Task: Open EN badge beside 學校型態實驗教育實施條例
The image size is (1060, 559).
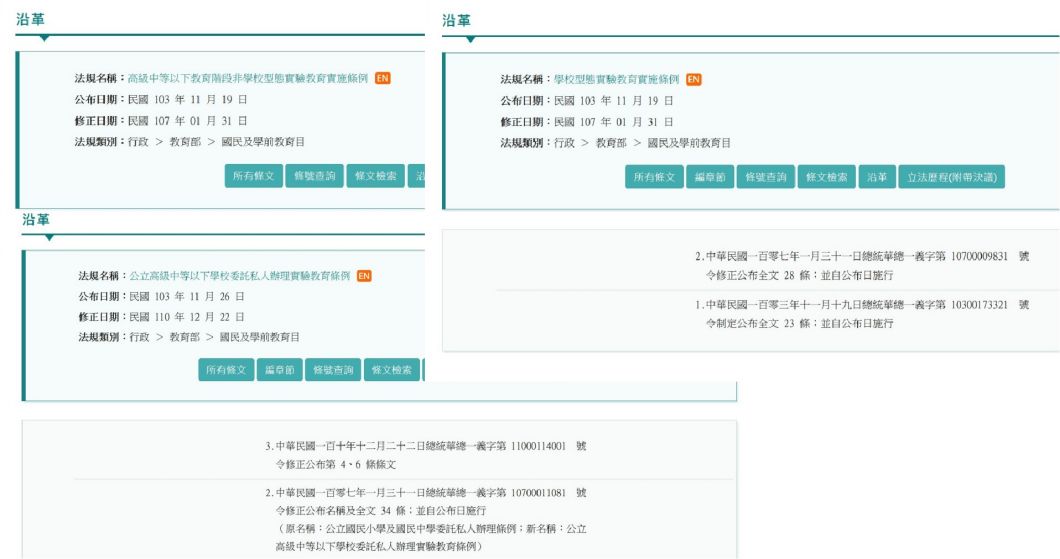Action: [x=694, y=80]
